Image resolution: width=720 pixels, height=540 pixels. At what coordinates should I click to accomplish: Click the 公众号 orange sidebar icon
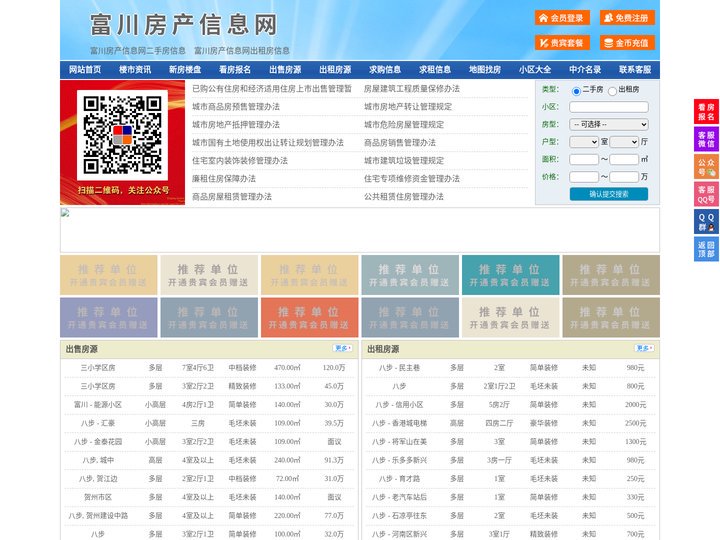coord(706,167)
